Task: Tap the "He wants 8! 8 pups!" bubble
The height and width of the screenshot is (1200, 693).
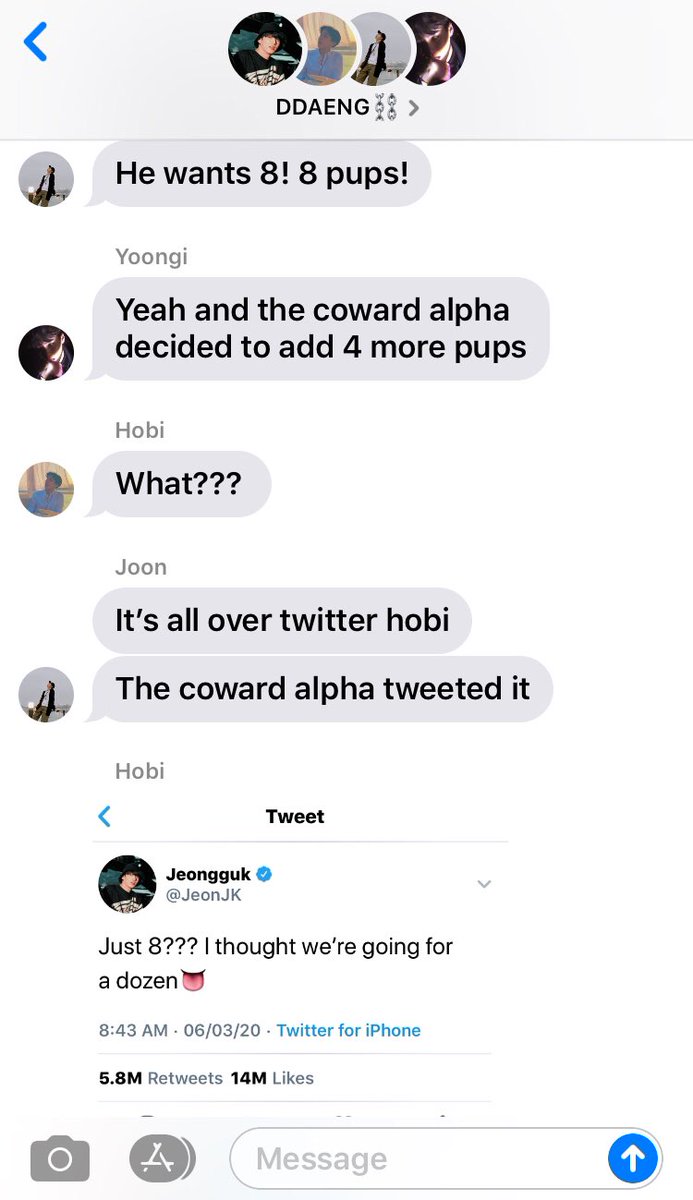Action: point(262,174)
